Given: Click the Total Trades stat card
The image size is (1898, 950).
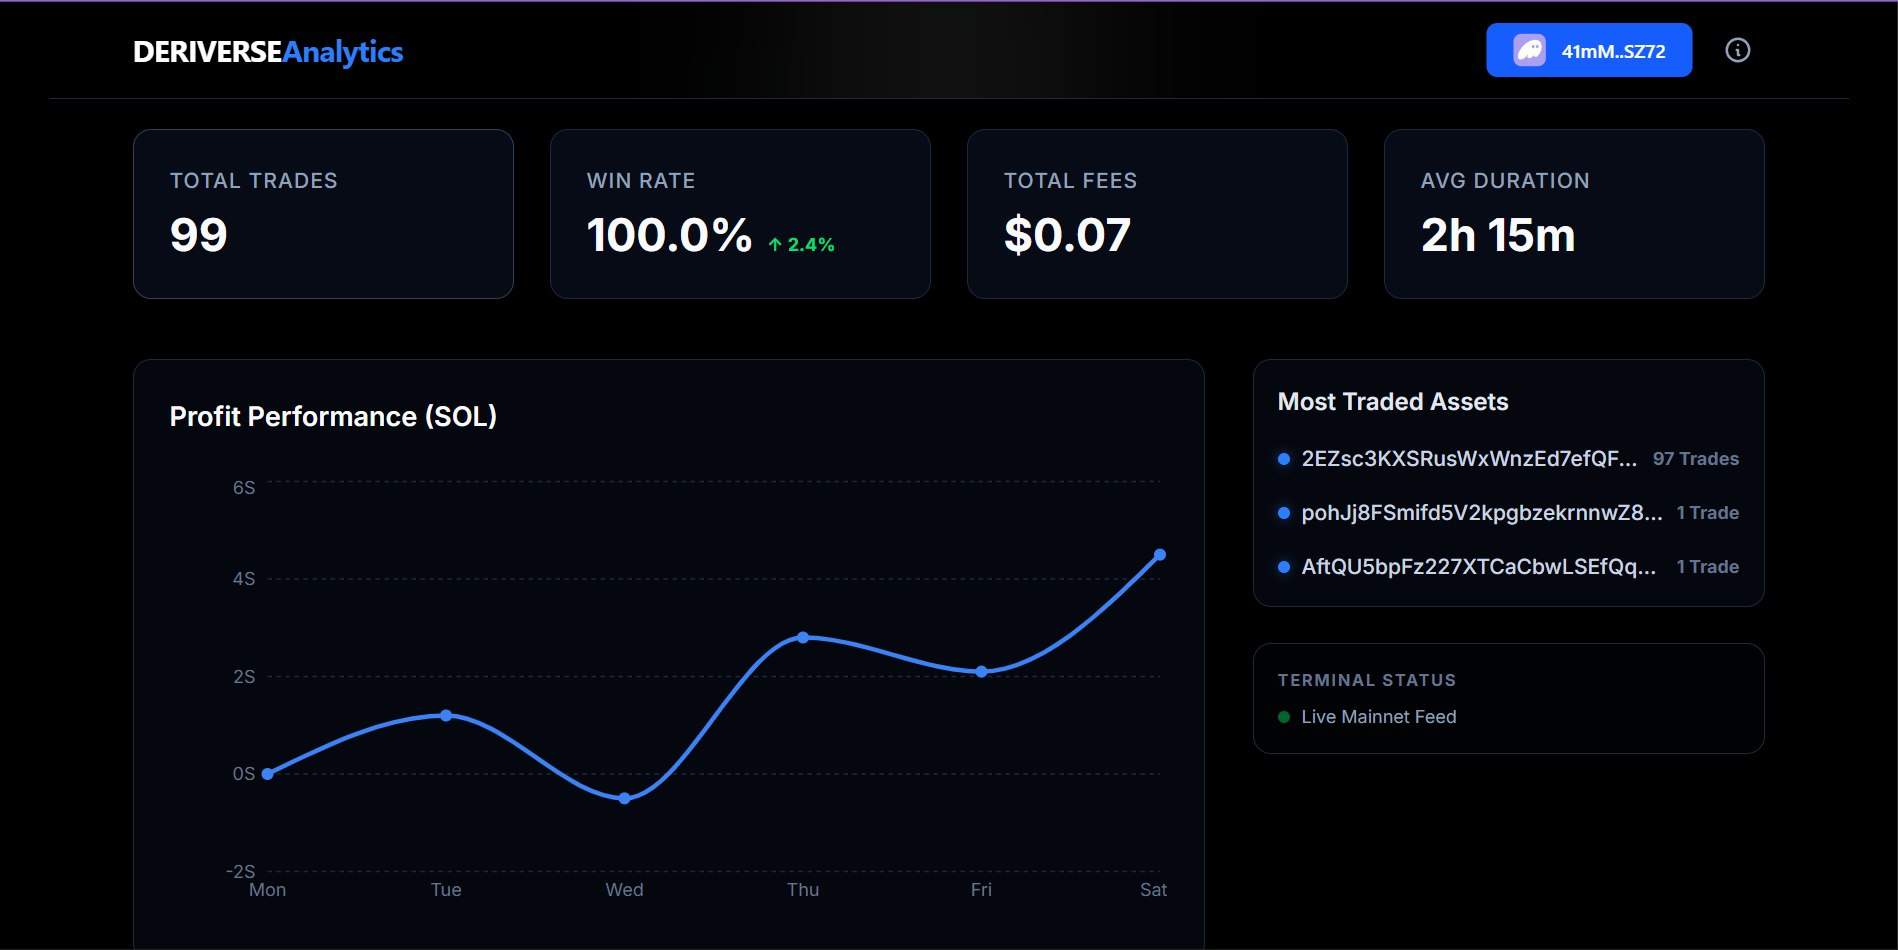Looking at the screenshot, I should pos(323,213).
